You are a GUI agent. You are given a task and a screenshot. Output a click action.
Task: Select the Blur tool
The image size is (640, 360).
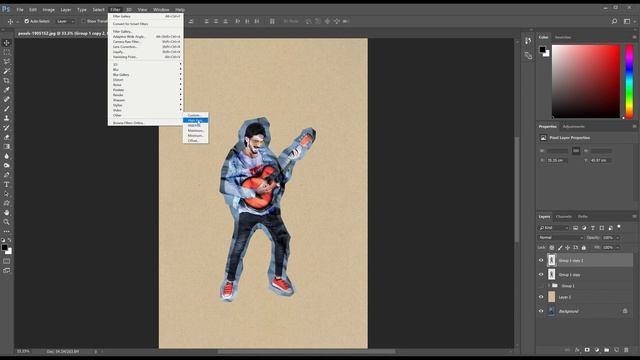[7, 156]
